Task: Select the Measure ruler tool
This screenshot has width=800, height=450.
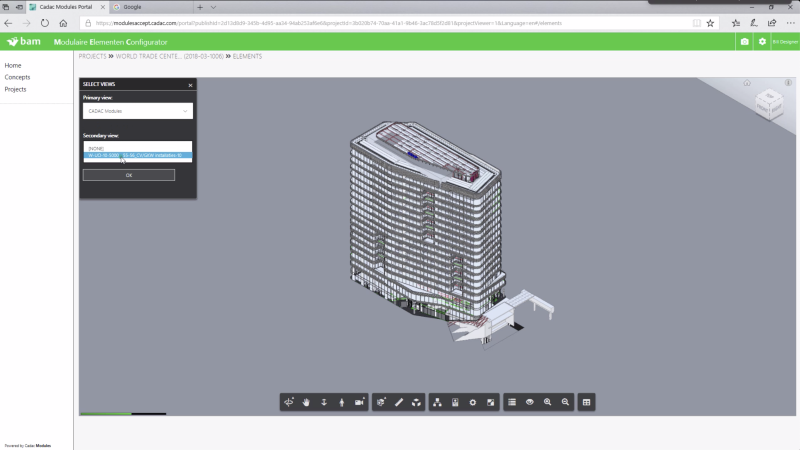Action: 399,402
